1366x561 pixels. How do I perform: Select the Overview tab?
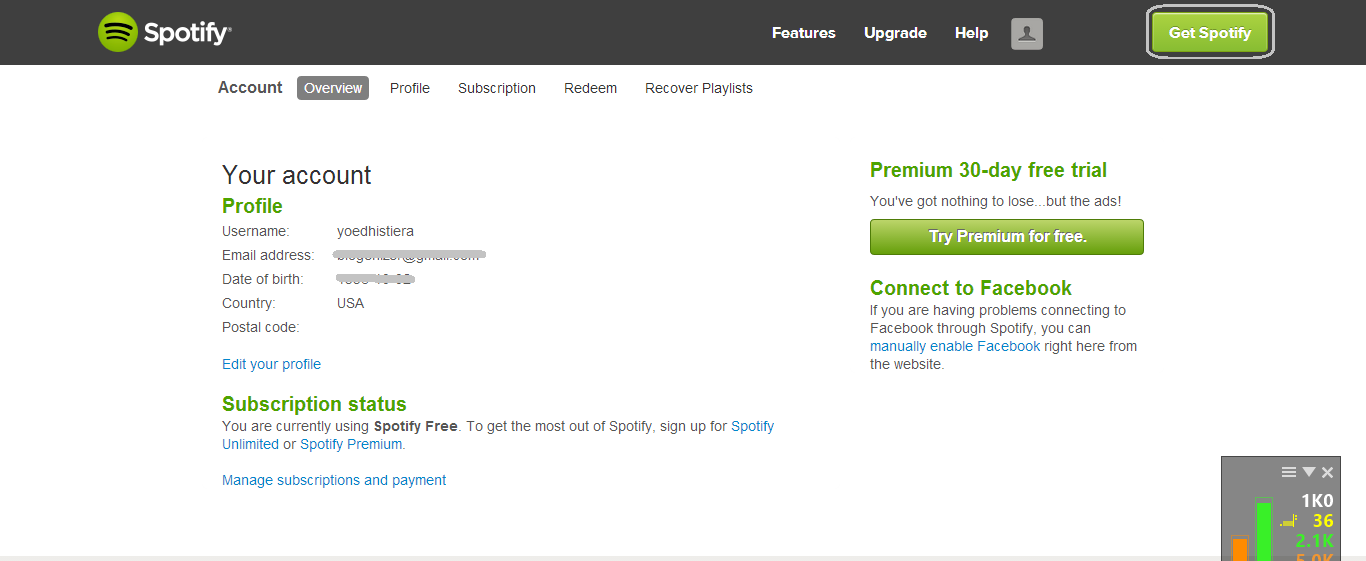coord(333,88)
